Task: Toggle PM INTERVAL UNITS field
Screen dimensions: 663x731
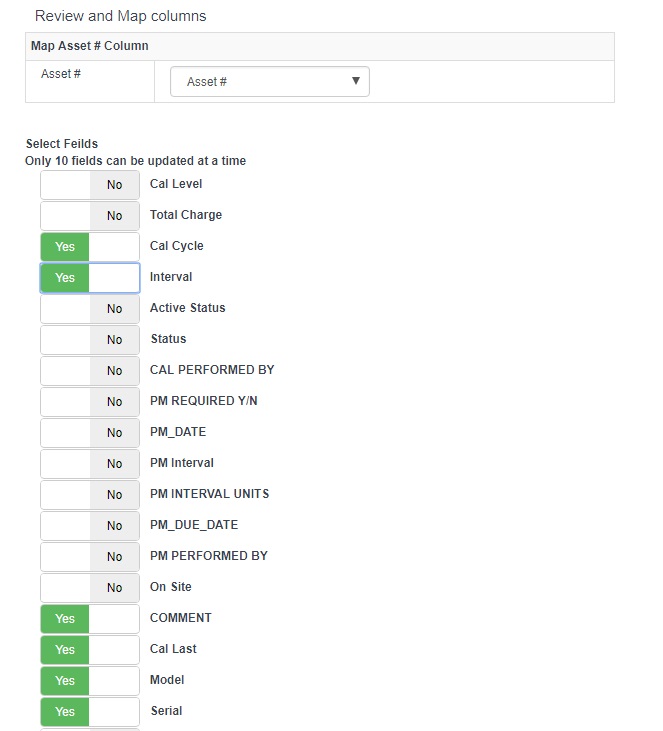Action: click(x=90, y=495)
